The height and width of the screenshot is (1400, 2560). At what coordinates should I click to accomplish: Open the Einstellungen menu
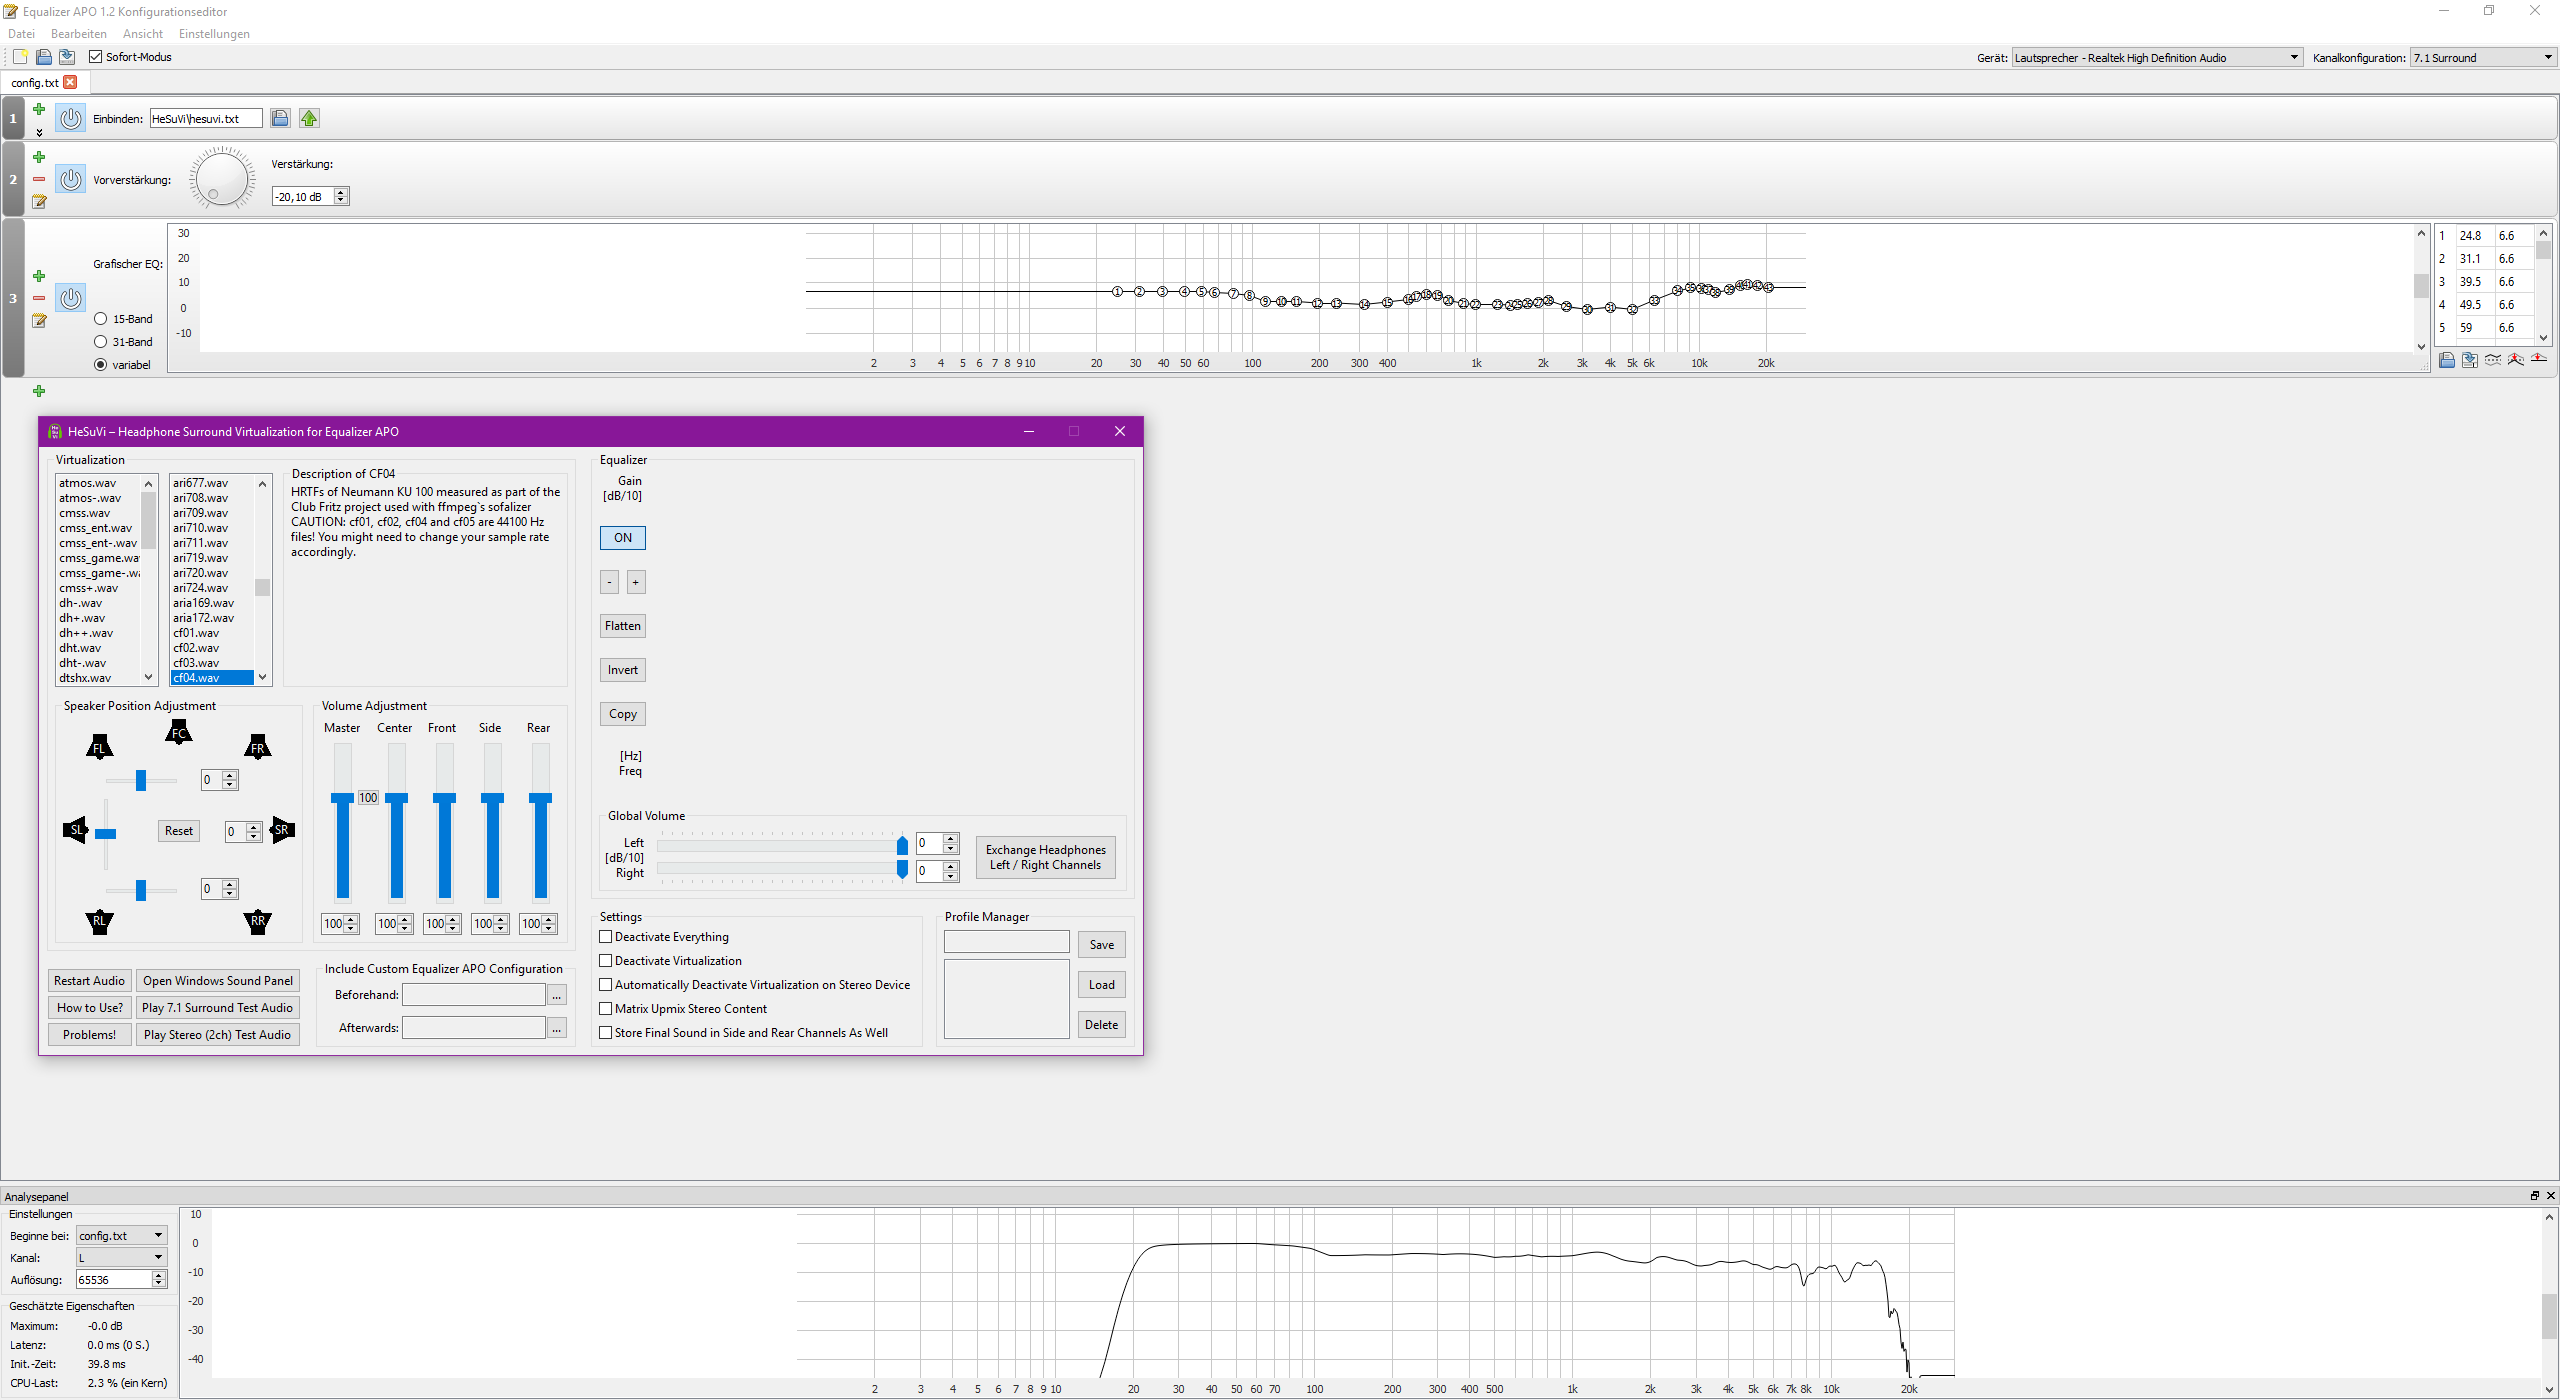coord(214,34)
